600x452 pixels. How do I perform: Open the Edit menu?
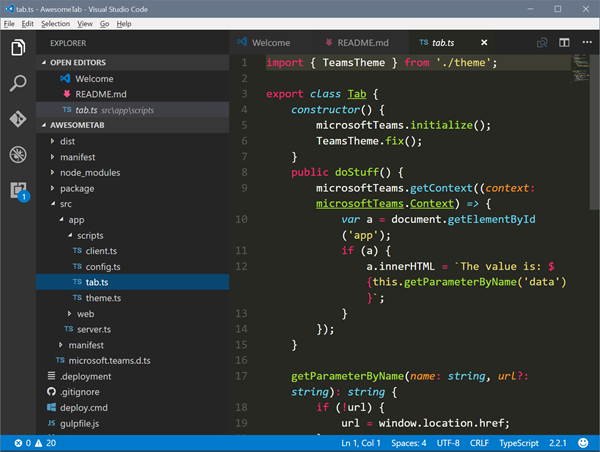click(28, 24)
